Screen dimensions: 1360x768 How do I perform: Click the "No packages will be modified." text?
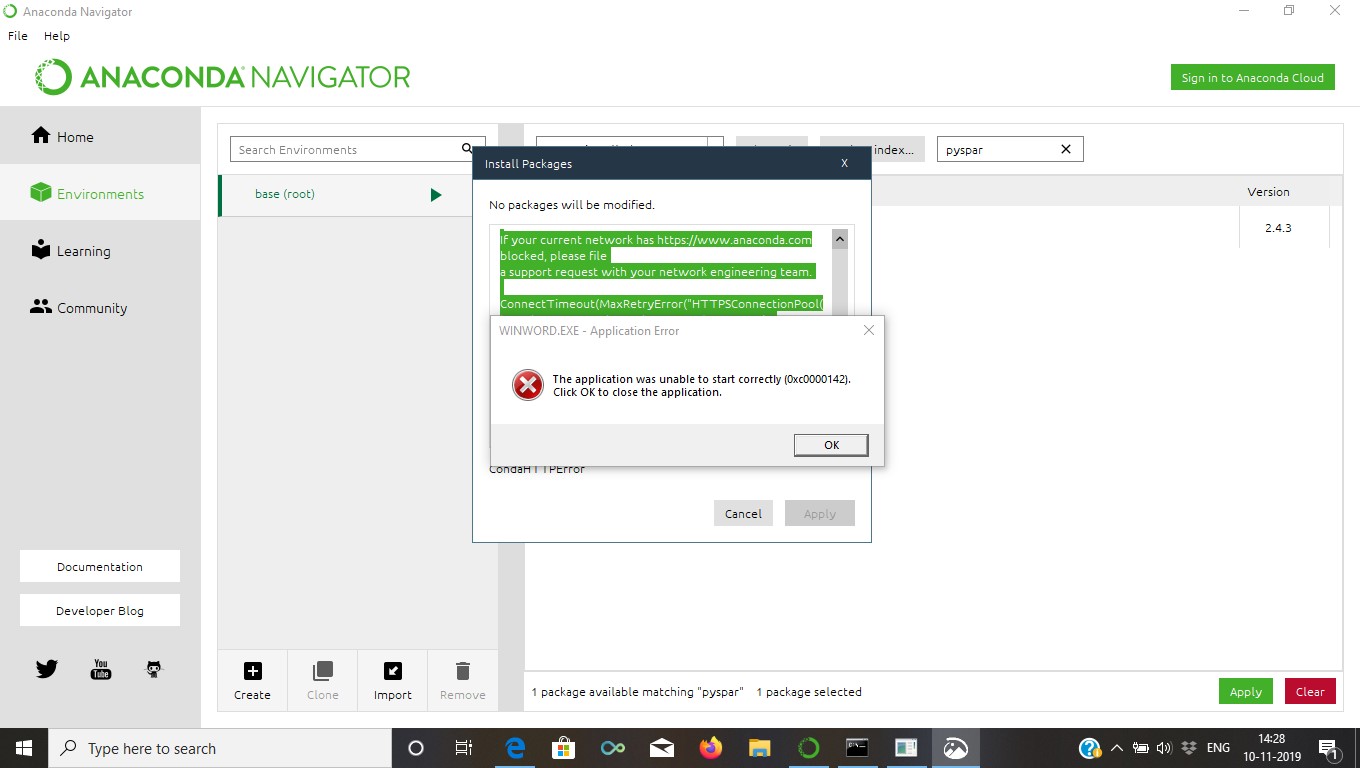tap(572, 205)
